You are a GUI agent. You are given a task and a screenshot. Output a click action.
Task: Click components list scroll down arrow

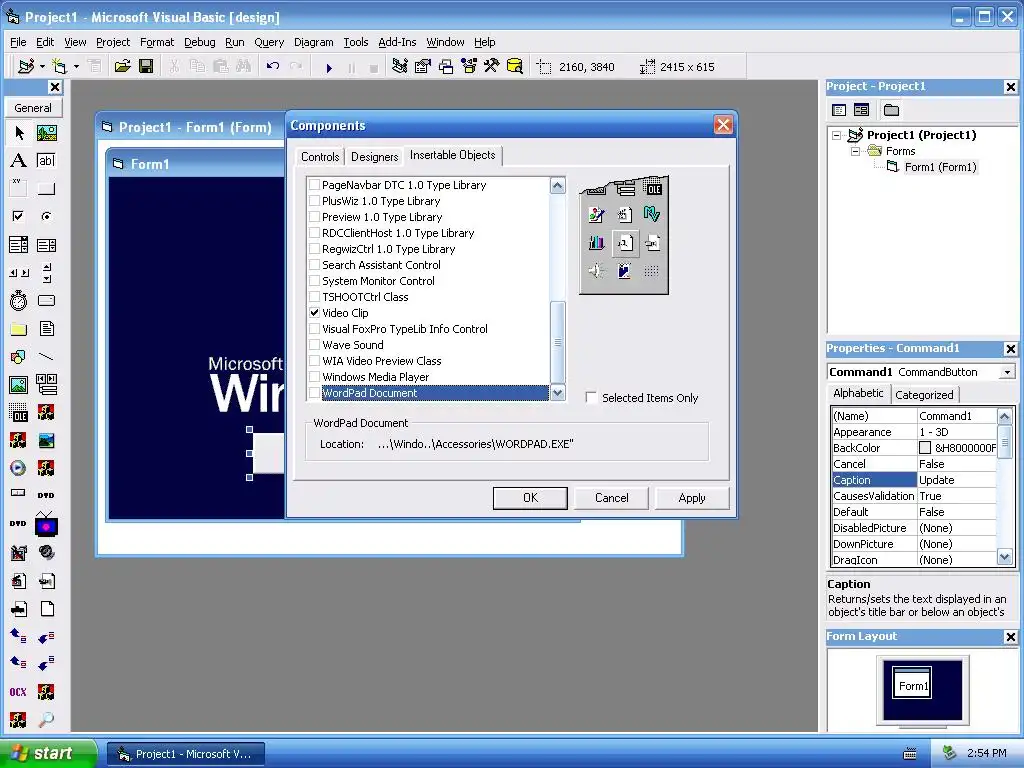[558, 392]
